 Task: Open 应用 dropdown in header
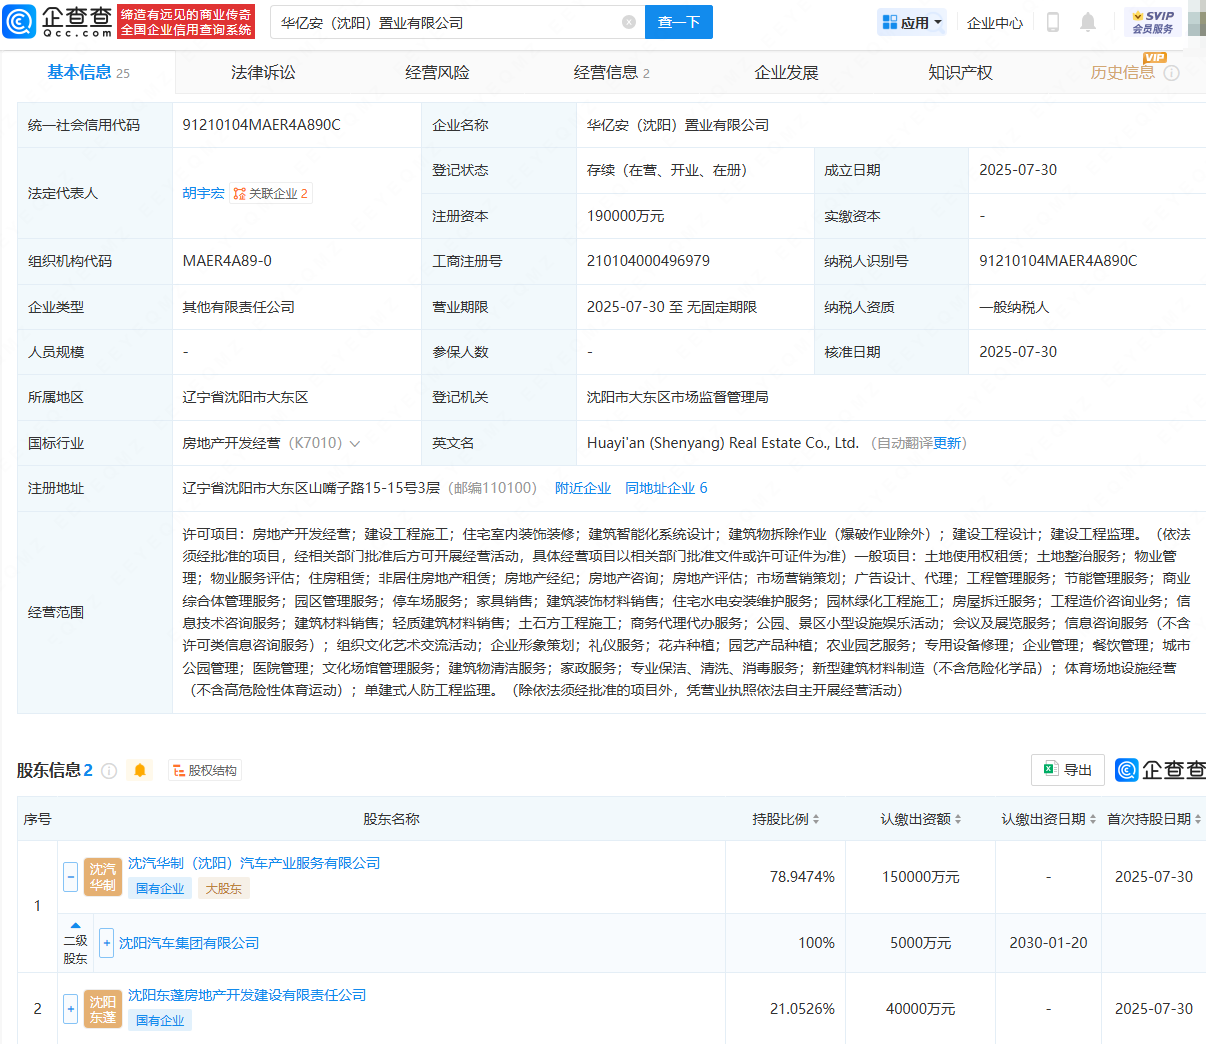click(x=912, y=22)
